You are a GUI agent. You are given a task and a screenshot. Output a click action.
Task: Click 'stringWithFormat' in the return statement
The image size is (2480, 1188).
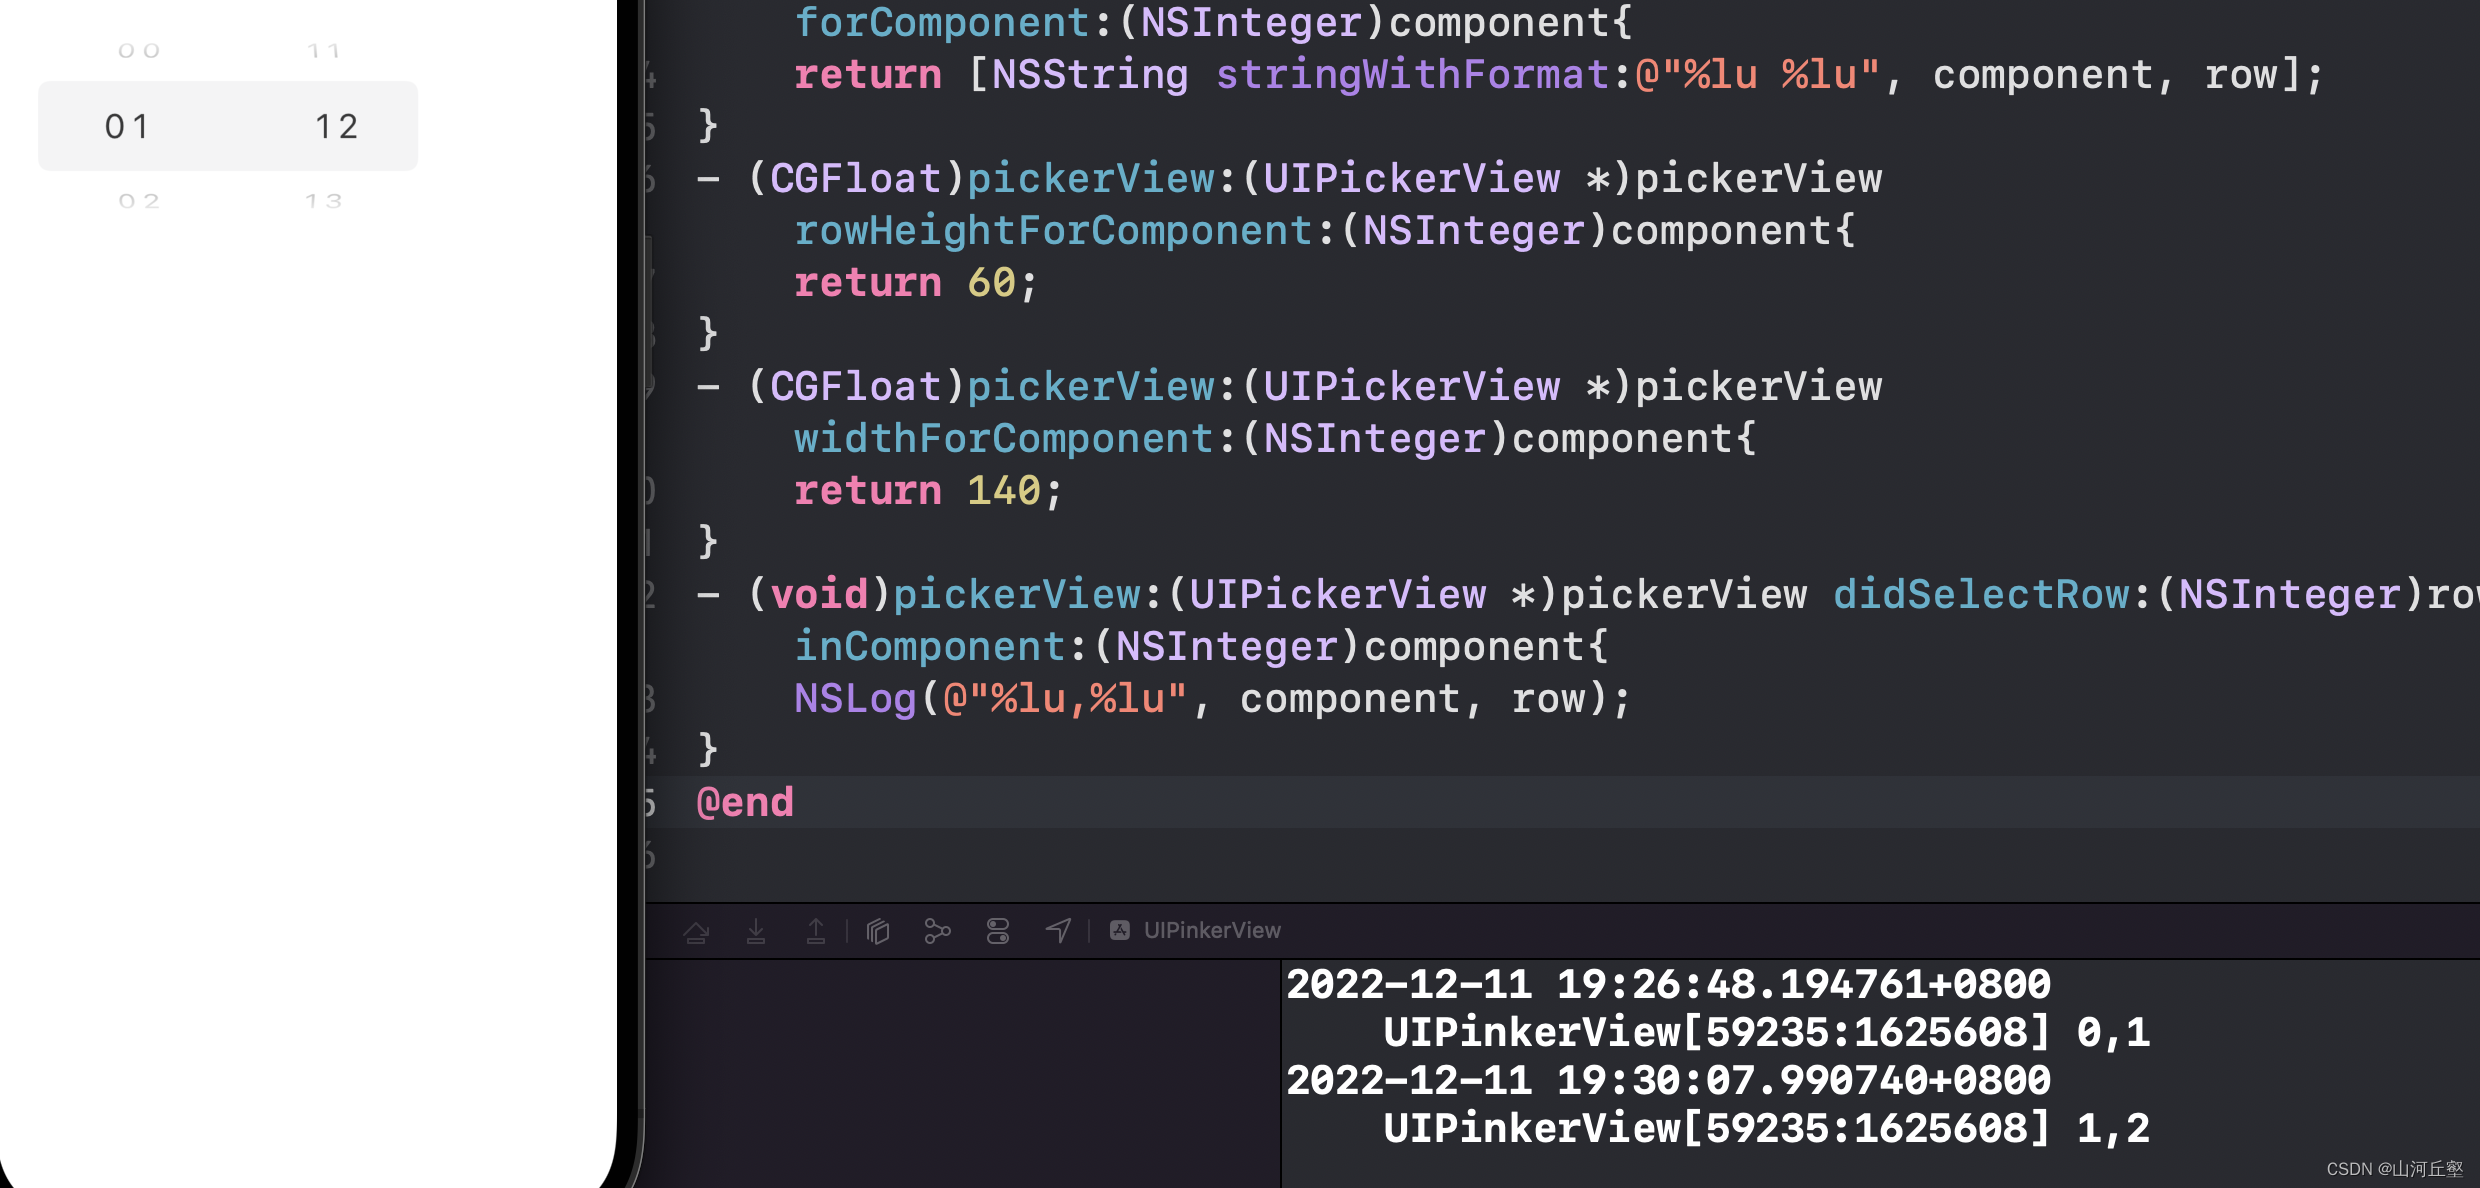point(1412,75)
